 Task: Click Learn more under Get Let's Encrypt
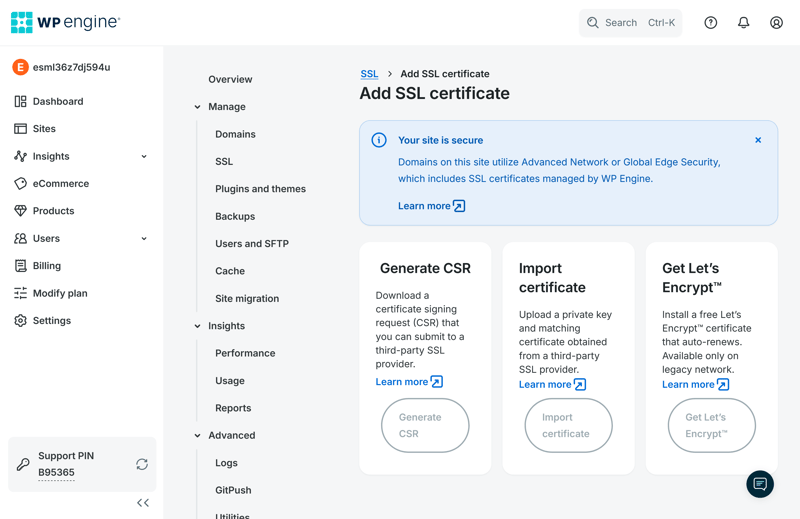(x=688, y=384)
